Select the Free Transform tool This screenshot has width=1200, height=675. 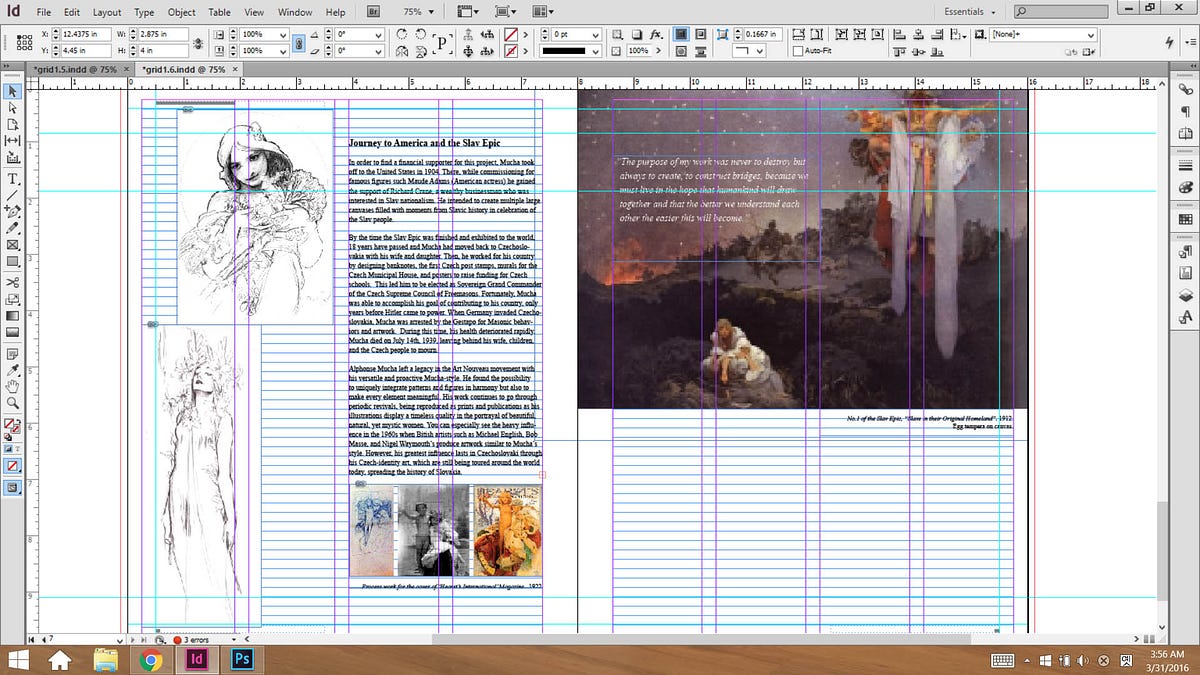[x=12, y=300]
